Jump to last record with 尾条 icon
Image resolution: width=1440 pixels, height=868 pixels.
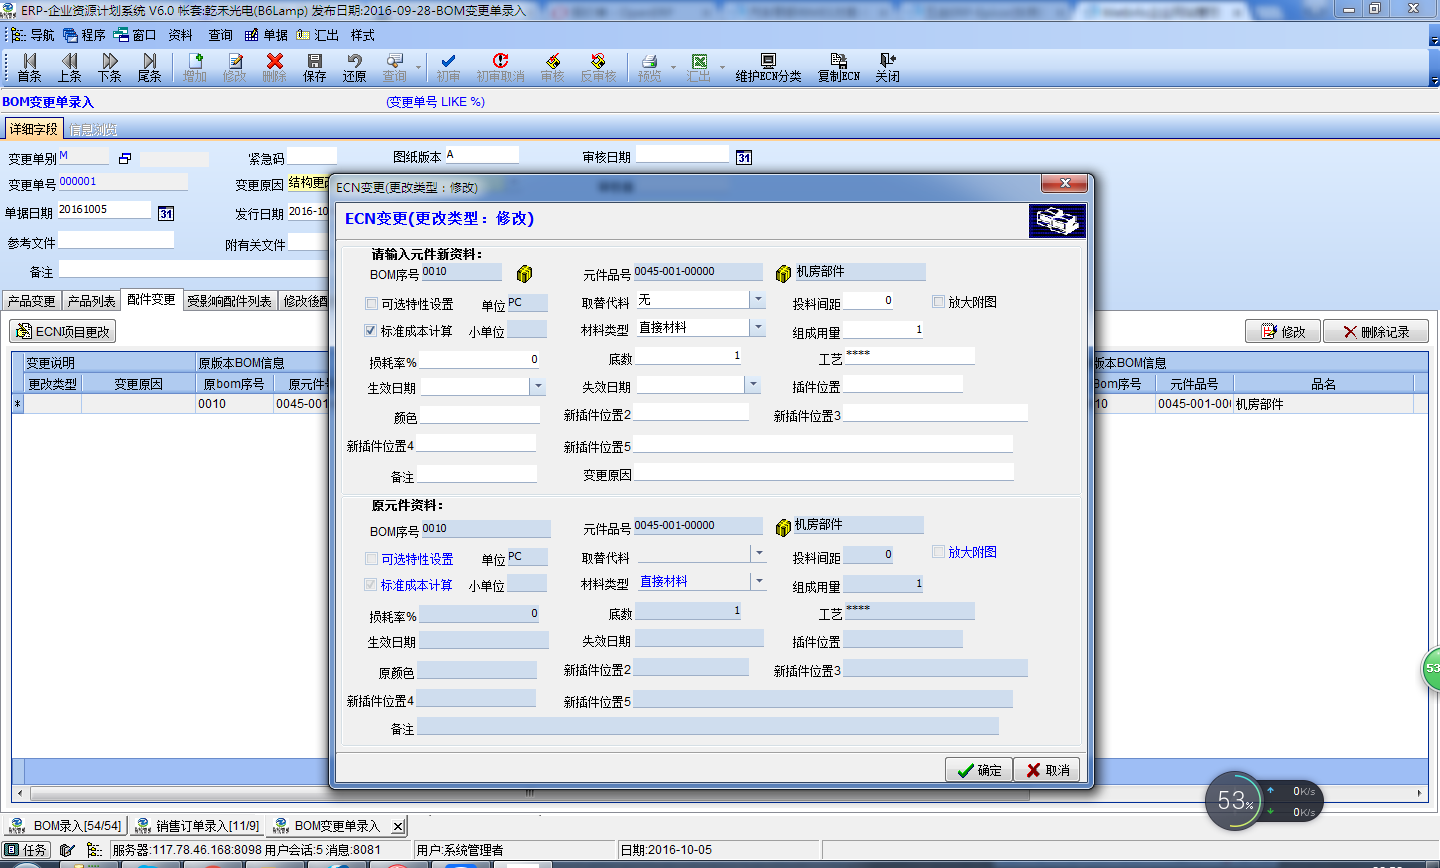pos(150,68)
